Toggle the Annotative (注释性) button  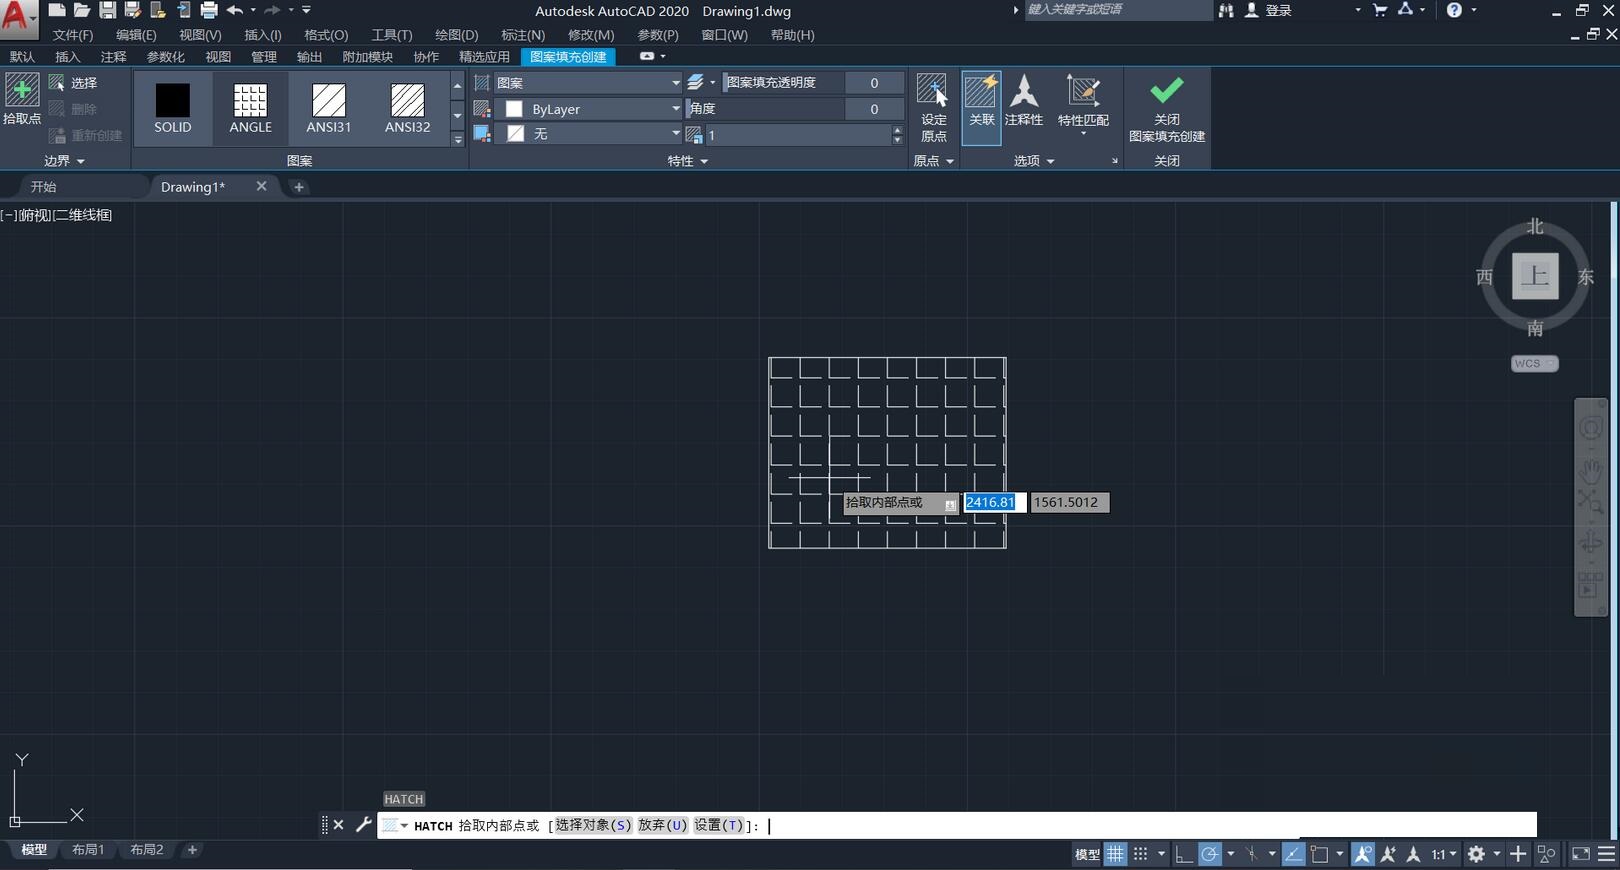point(1023,100)
